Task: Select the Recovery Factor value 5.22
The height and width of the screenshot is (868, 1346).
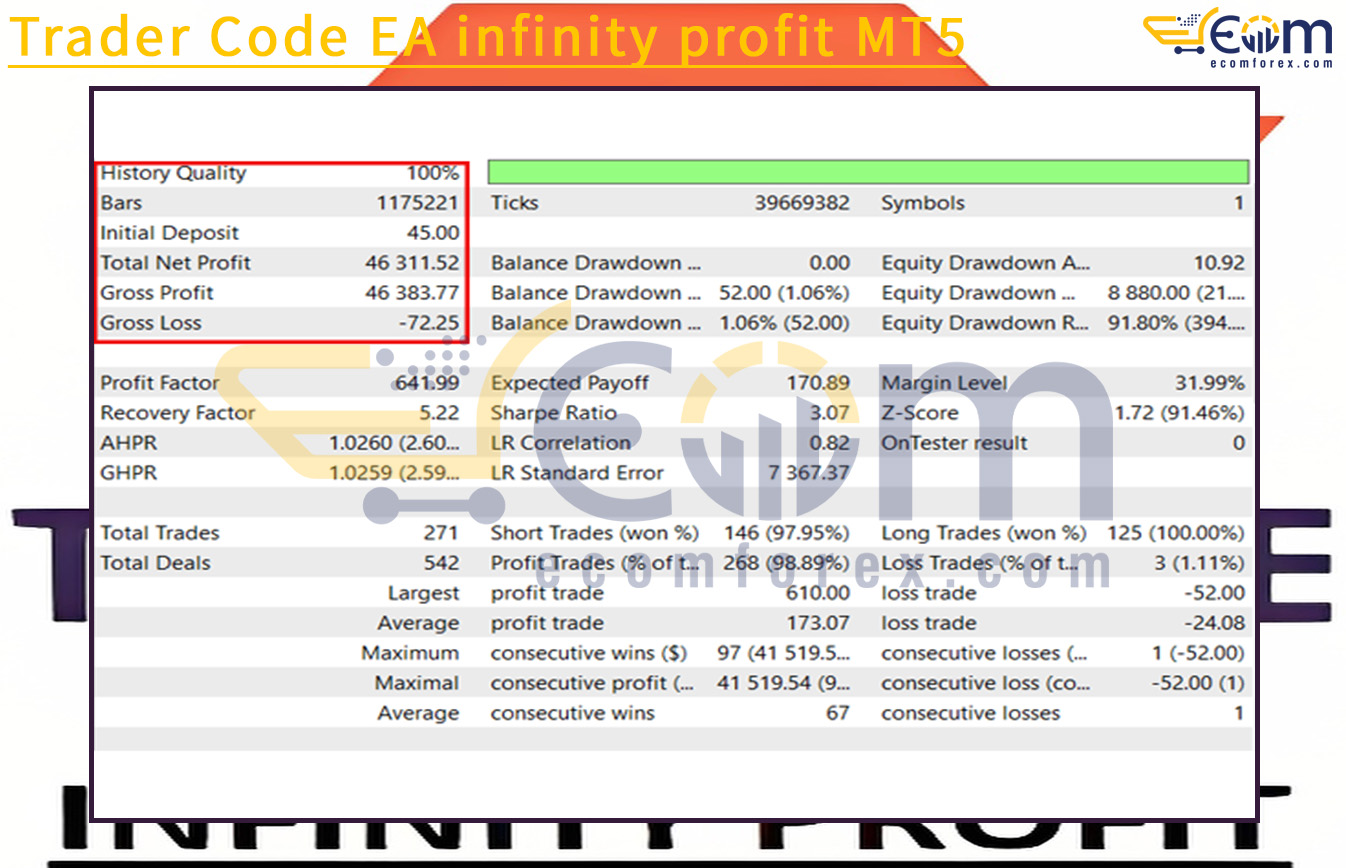Action: tap(440, 413)
